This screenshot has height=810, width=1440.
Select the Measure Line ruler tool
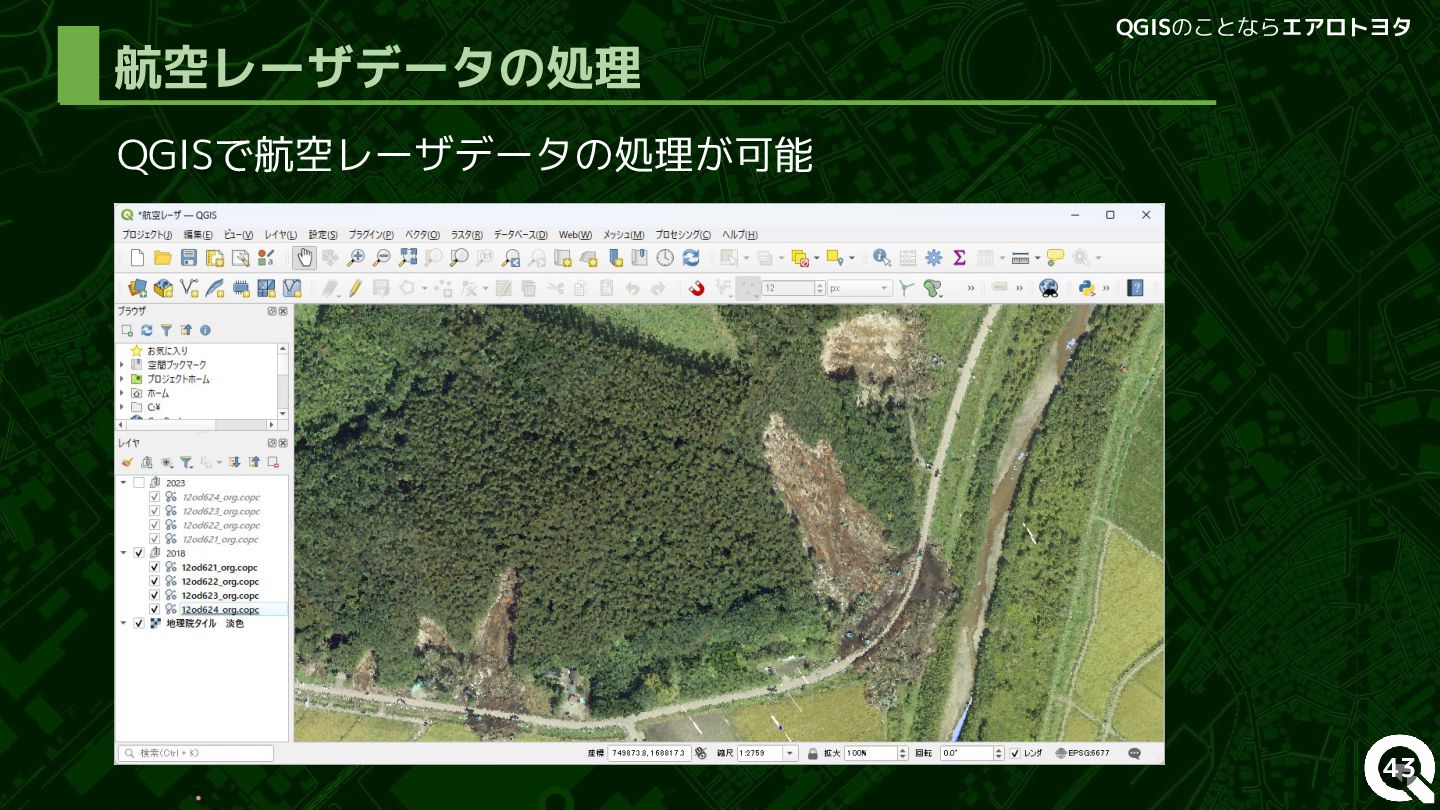[1020, 258]
